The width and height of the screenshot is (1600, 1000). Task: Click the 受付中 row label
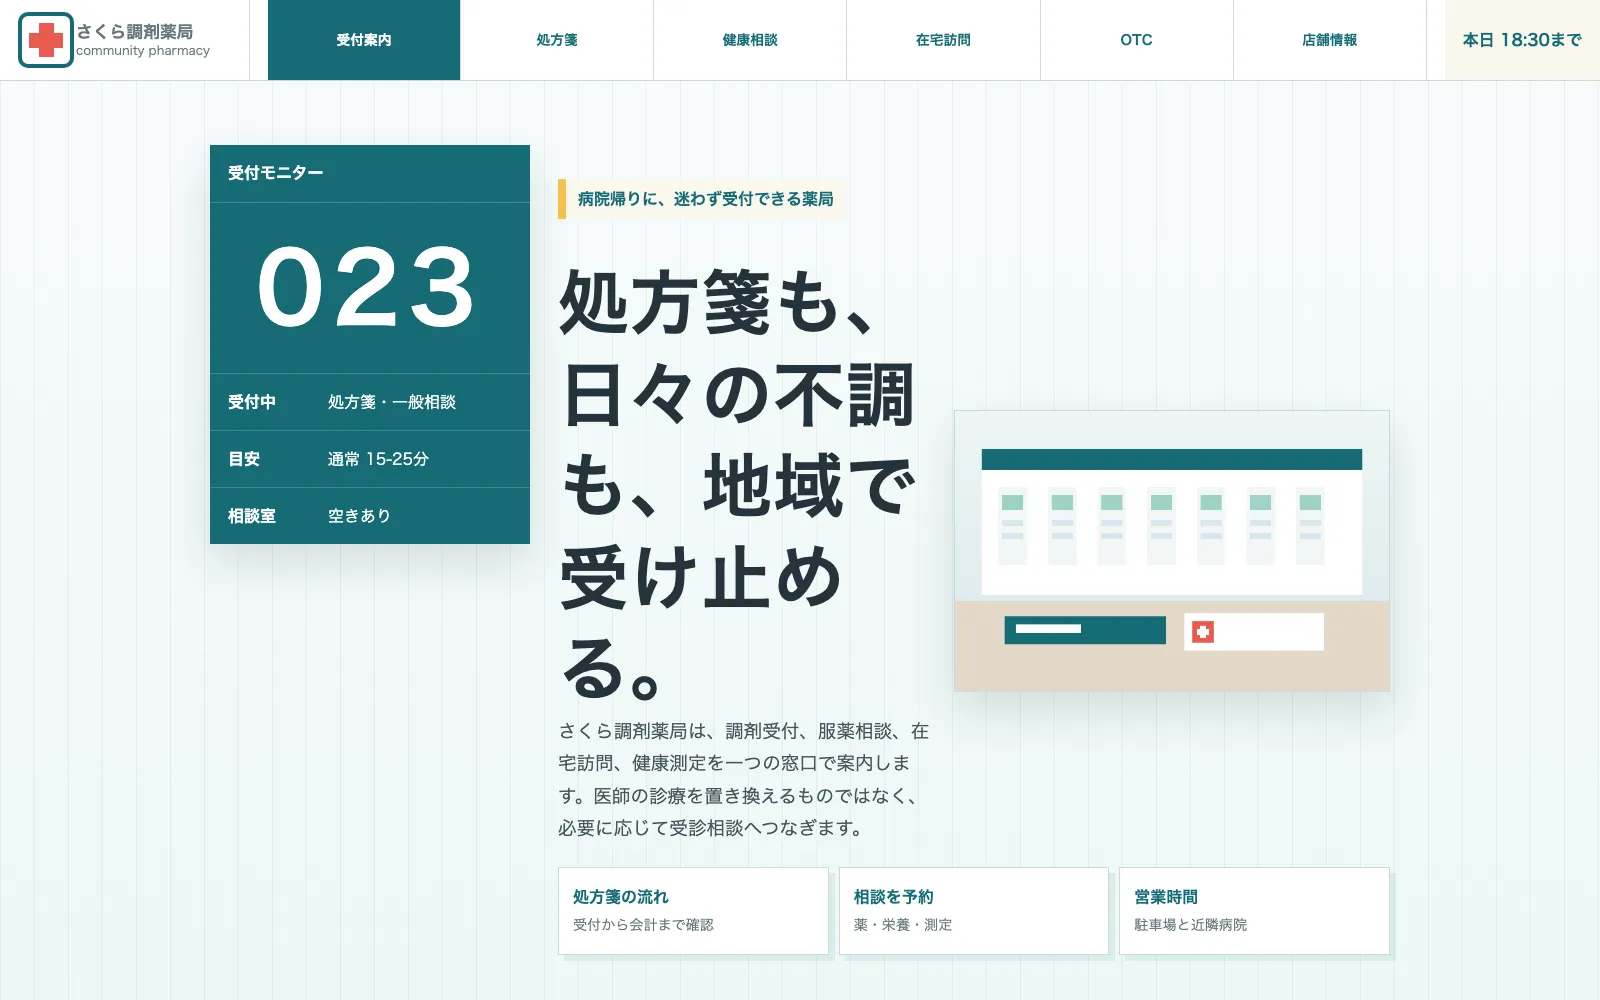point(252,402)
